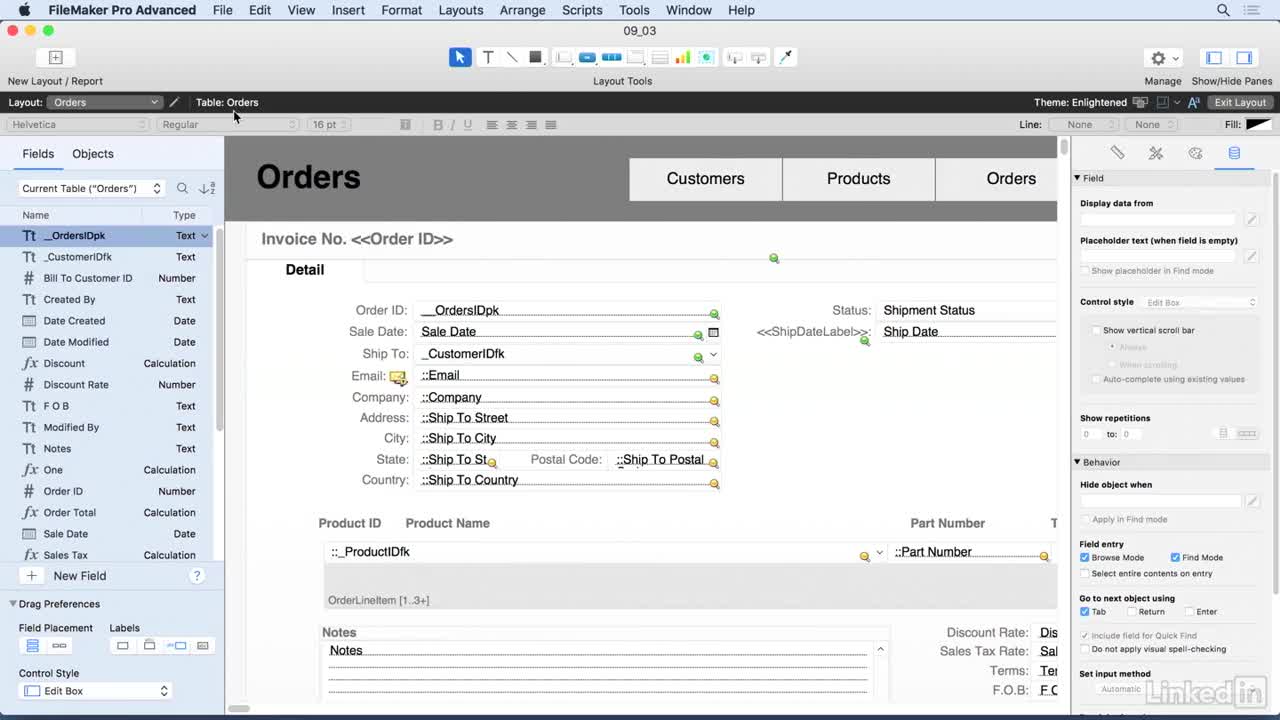Toggle the left pane visibility
The width and height of the screenshot is (1280, 720).
1214,58
